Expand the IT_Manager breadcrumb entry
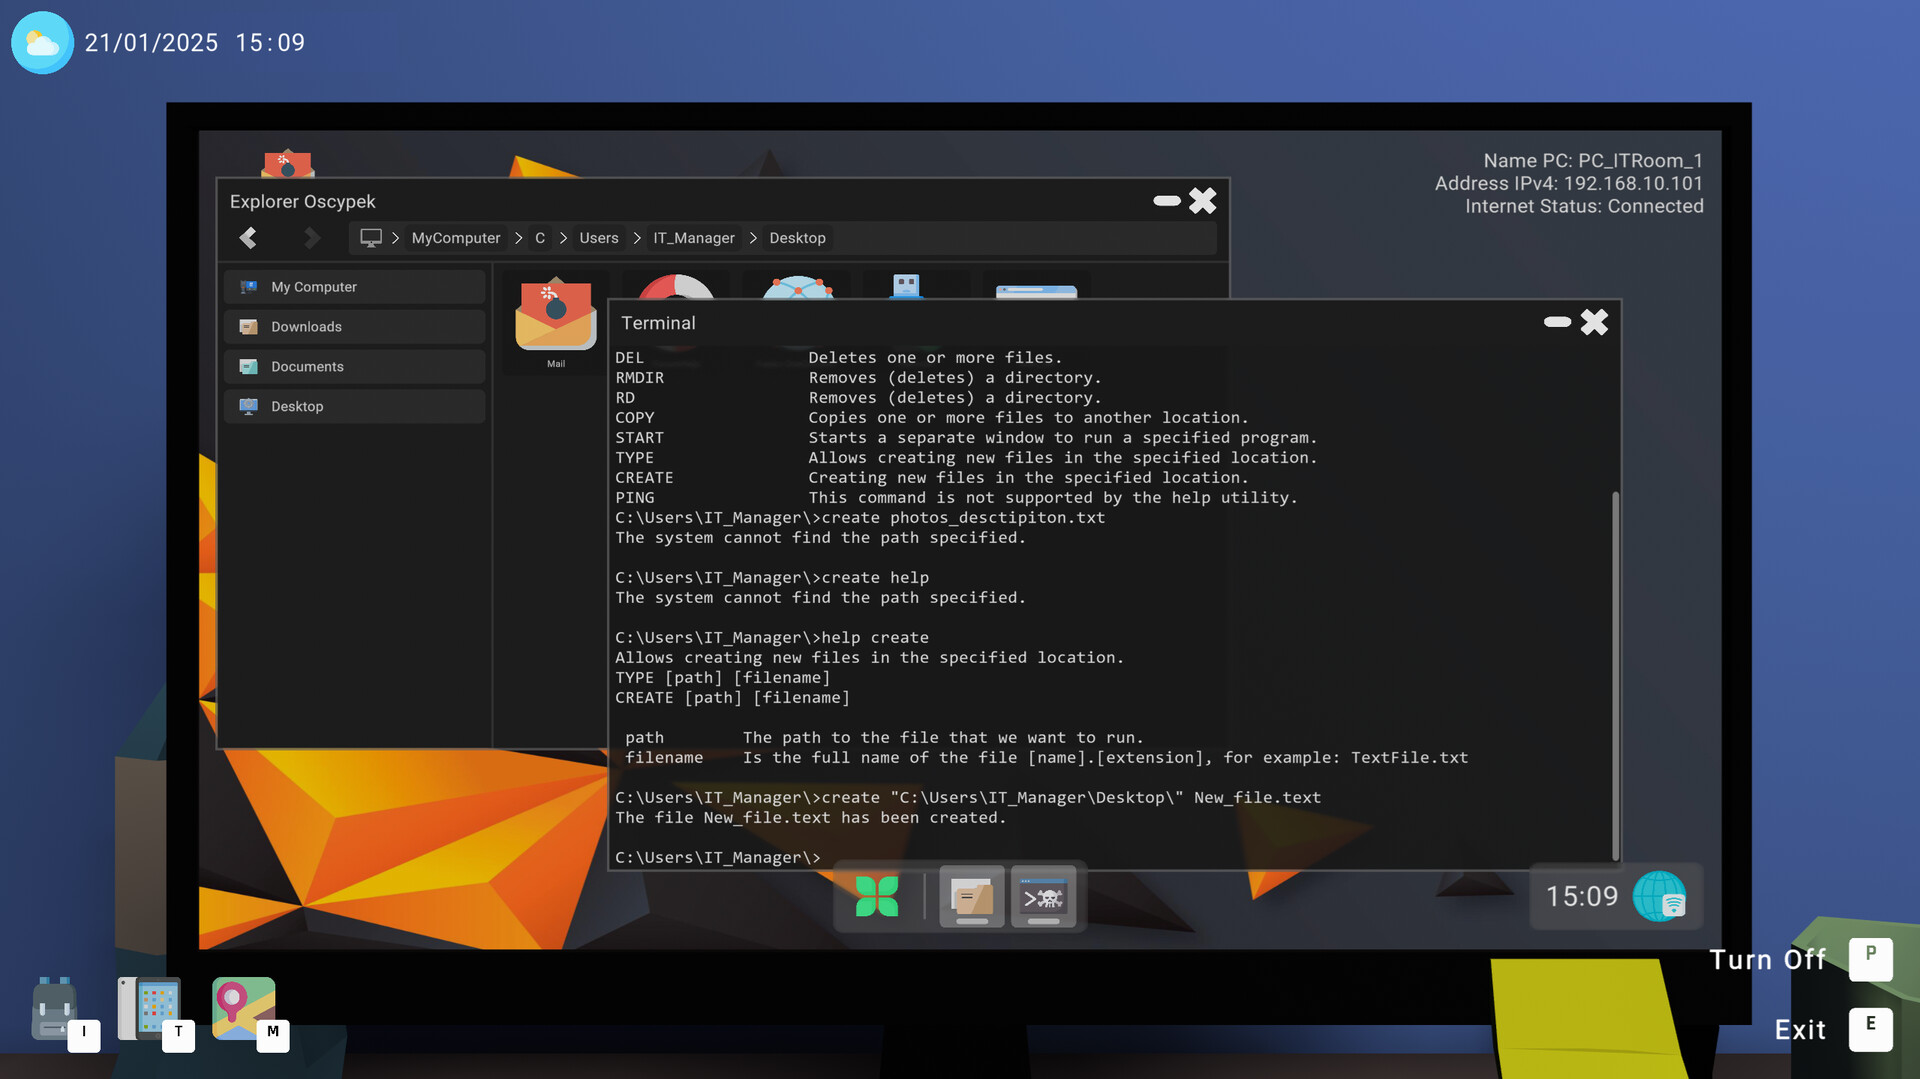 [x=694, y=238]
